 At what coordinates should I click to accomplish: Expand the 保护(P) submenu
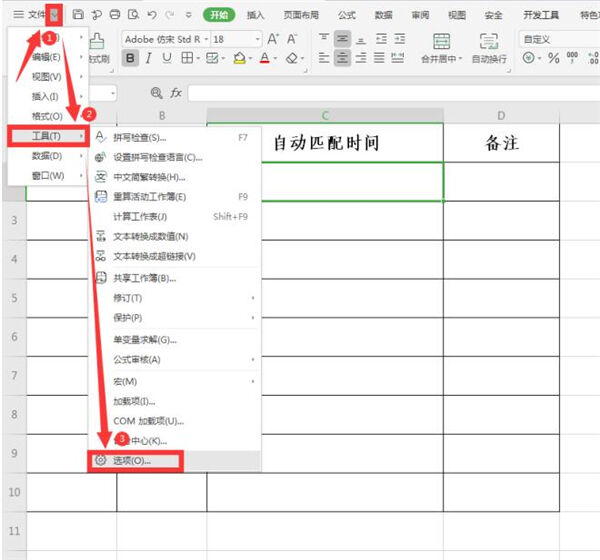pyautogui.click(x=253, y=318)
